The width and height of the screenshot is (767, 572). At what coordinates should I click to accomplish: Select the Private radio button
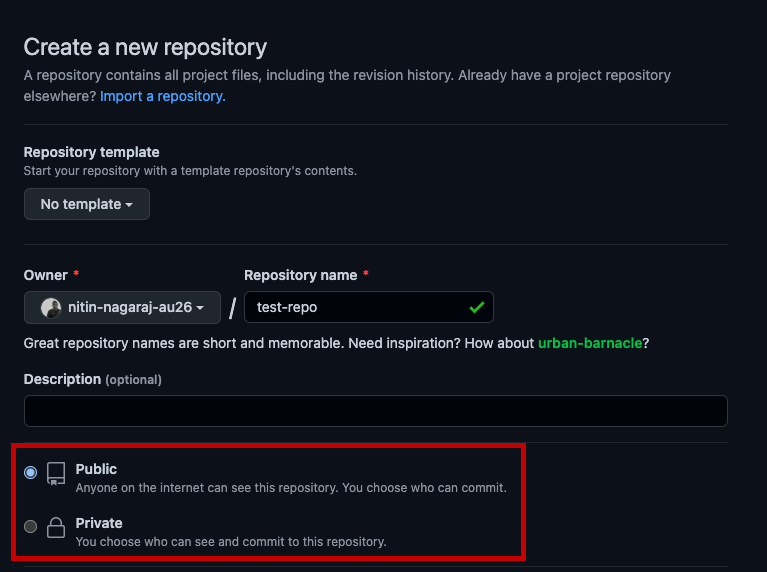click(x=30, y=526)
